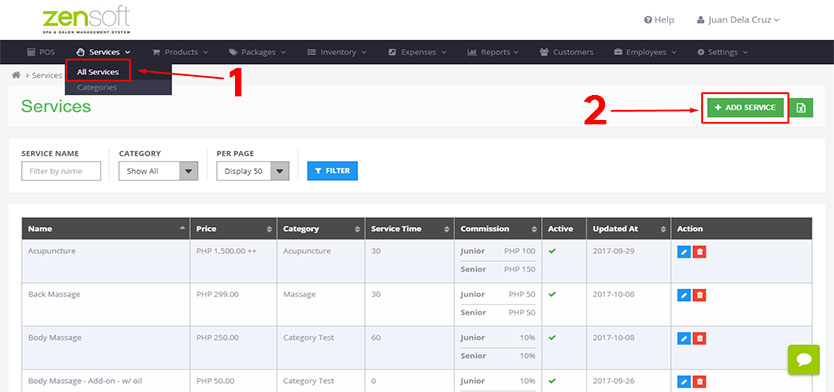Delete the Body Massage 60-minute service

pyautogui.click(x=699, y=338)
